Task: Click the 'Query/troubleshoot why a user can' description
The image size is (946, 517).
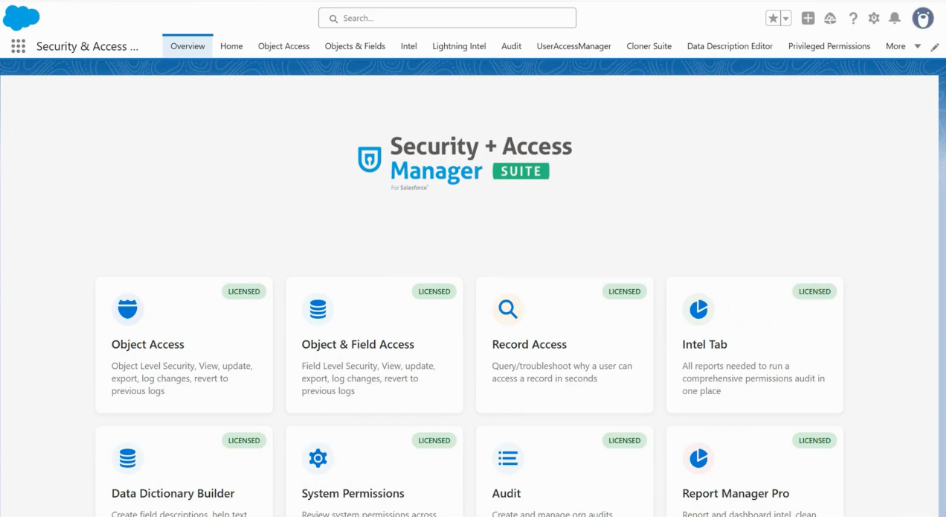Action: 562,366
